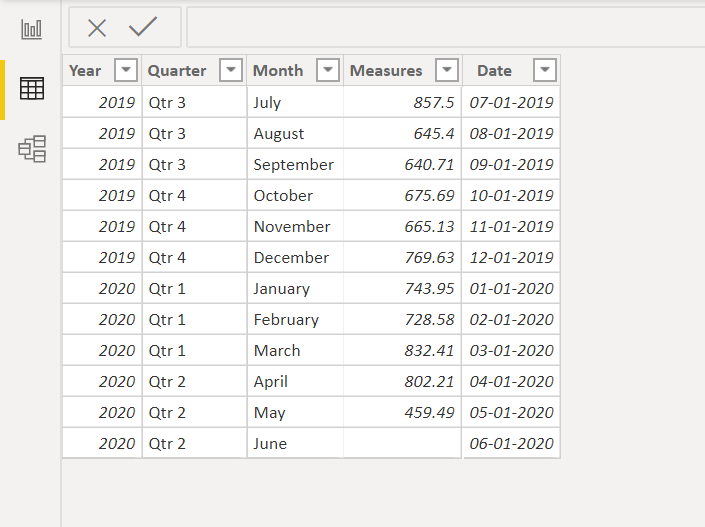Click the 743.95 measure value

click(x=429, y=289)
